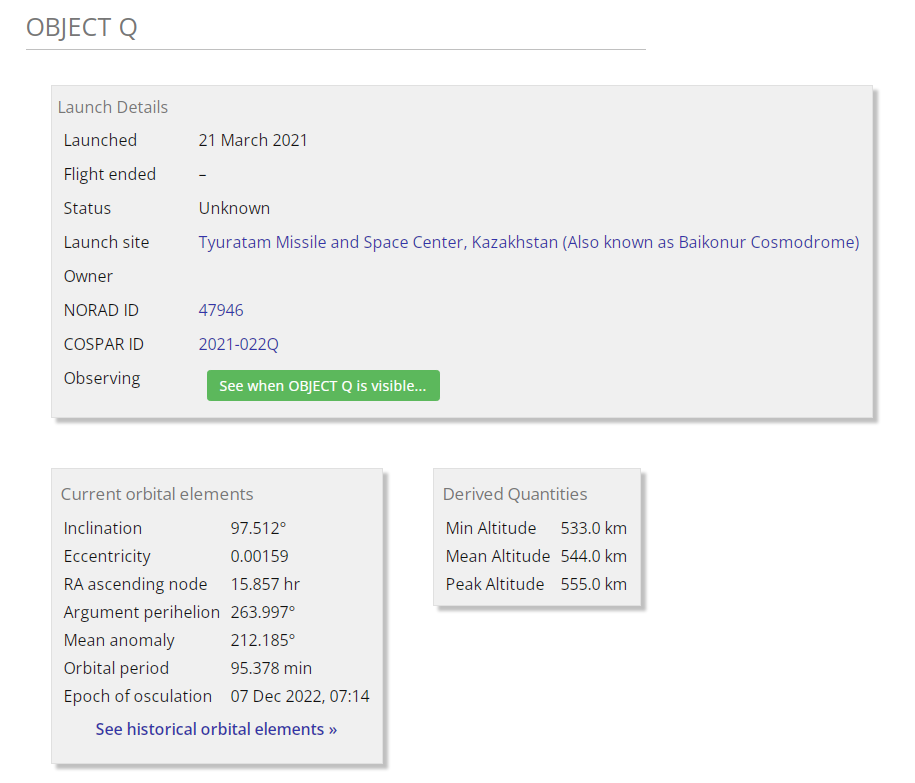Click the 'Epoch of osculation' label

[138, 696]
